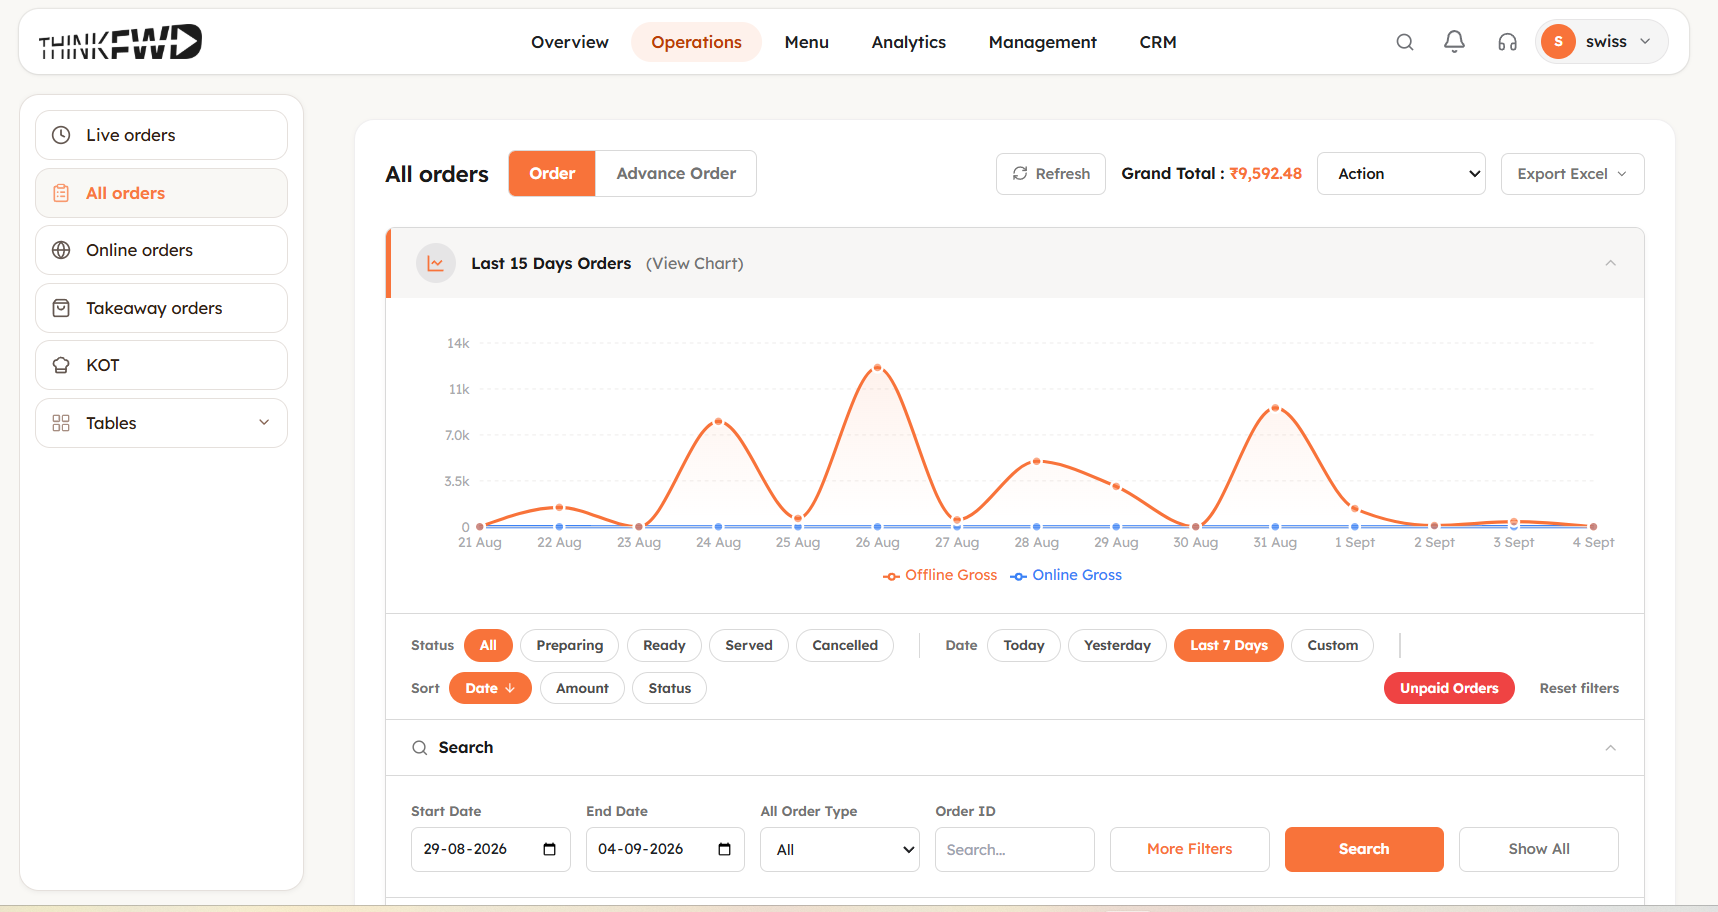Open calendar picker for Start Date
This screenshot has height=912, width=1718.
pos(549,849)
